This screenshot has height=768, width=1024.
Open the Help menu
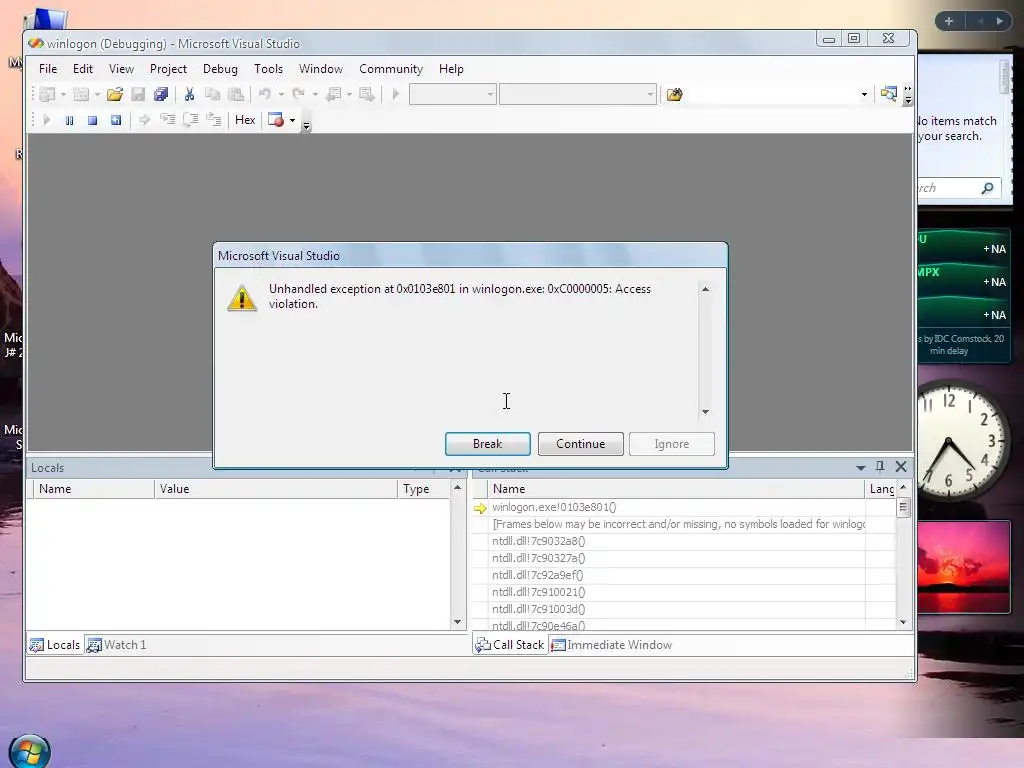pos(451,69)
